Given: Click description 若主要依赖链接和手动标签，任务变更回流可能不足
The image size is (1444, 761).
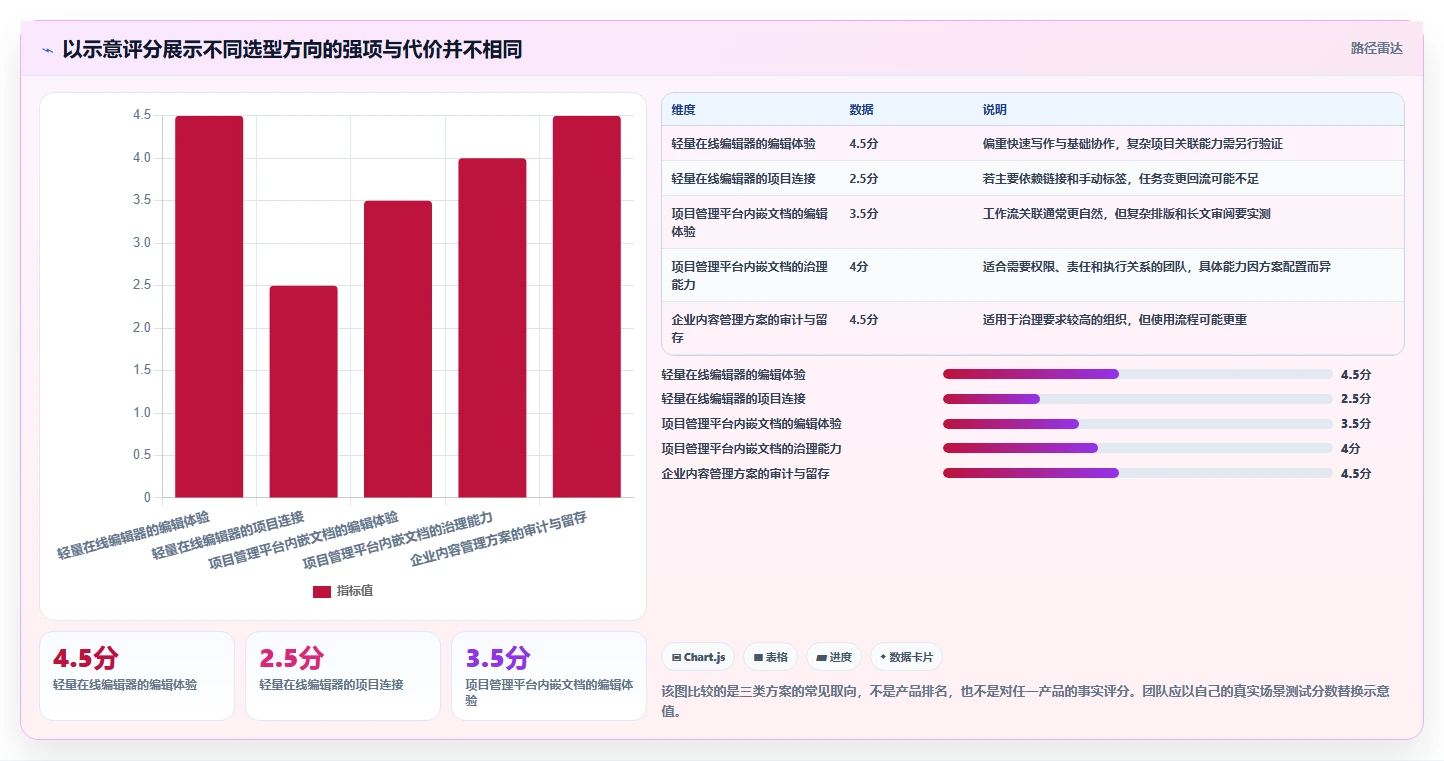Looking at the screenshot, I should tap(1120, 179).
